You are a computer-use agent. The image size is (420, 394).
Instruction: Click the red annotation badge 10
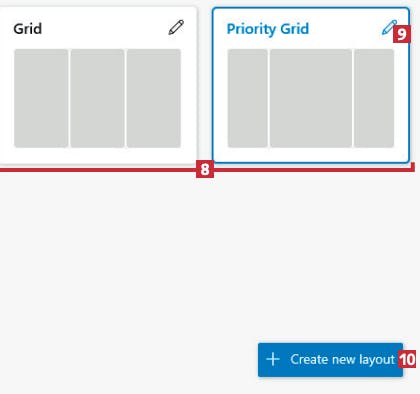407,359
